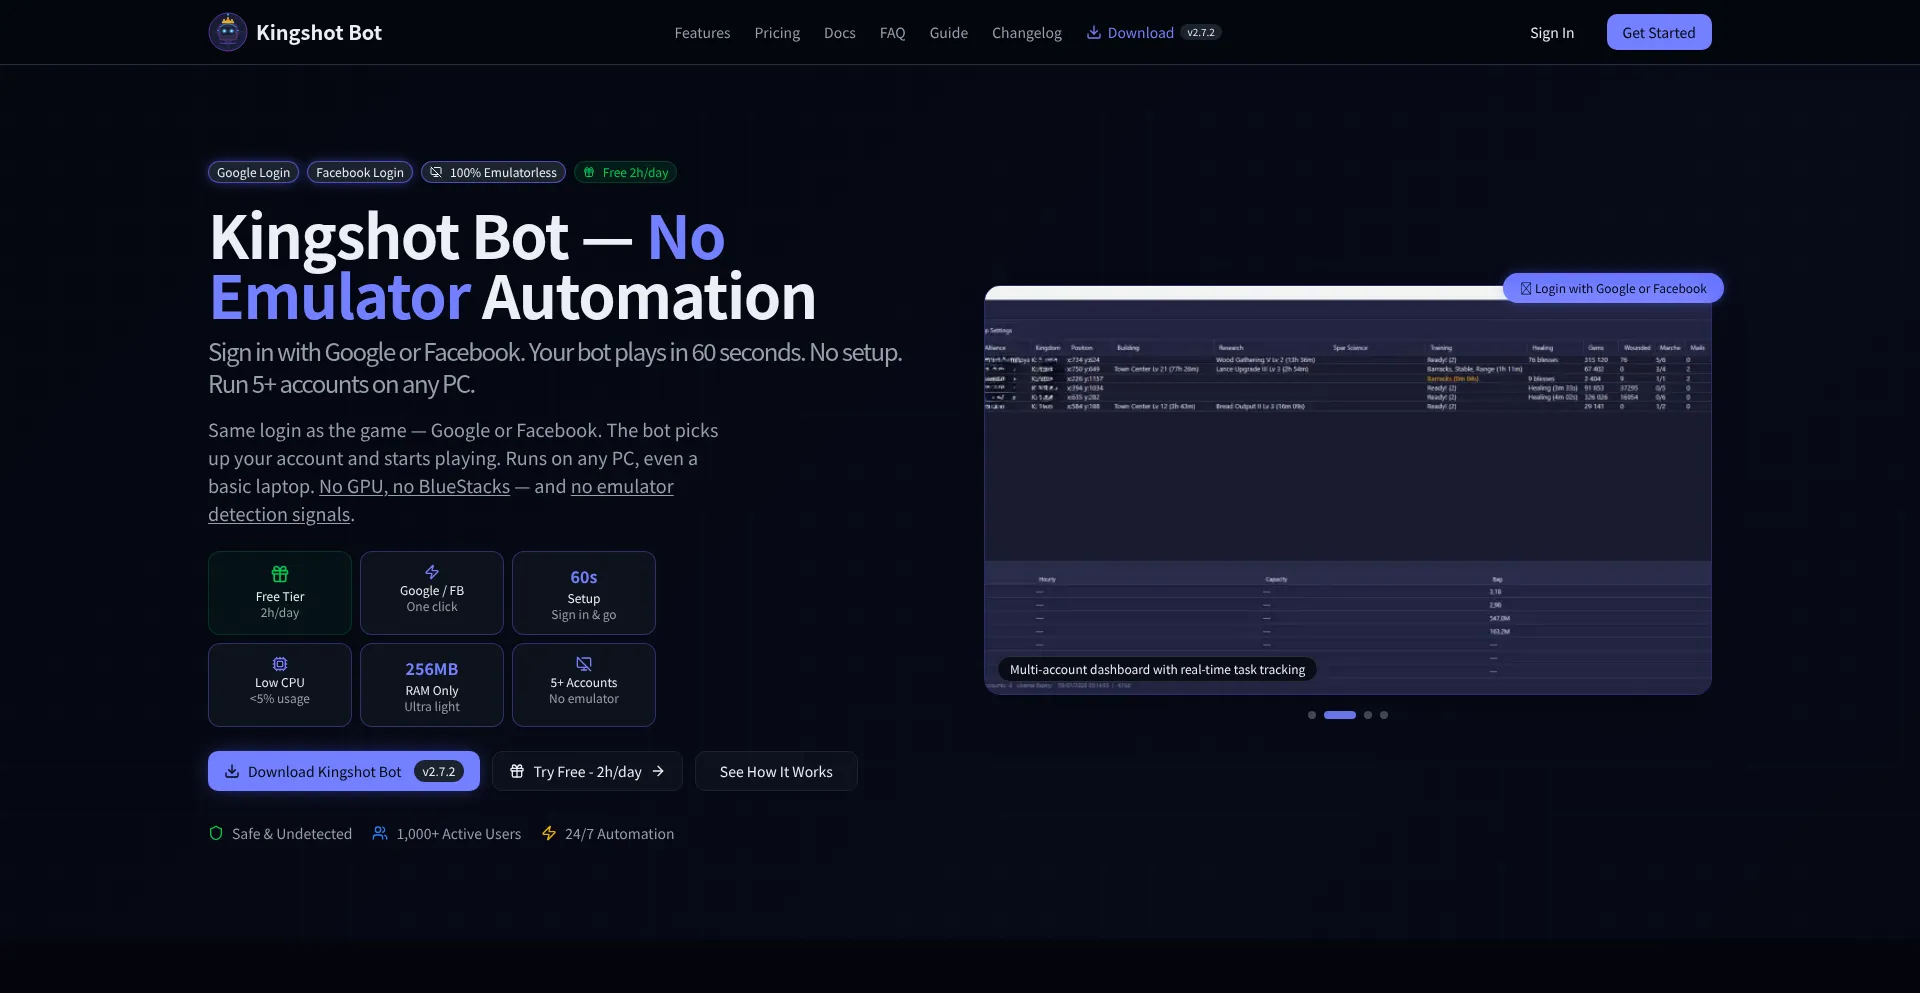Select the first carousel dot

point(1312,715)
